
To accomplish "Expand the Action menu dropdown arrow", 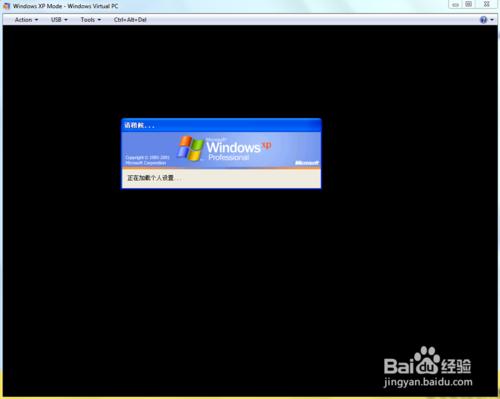I will coord(36,20).
